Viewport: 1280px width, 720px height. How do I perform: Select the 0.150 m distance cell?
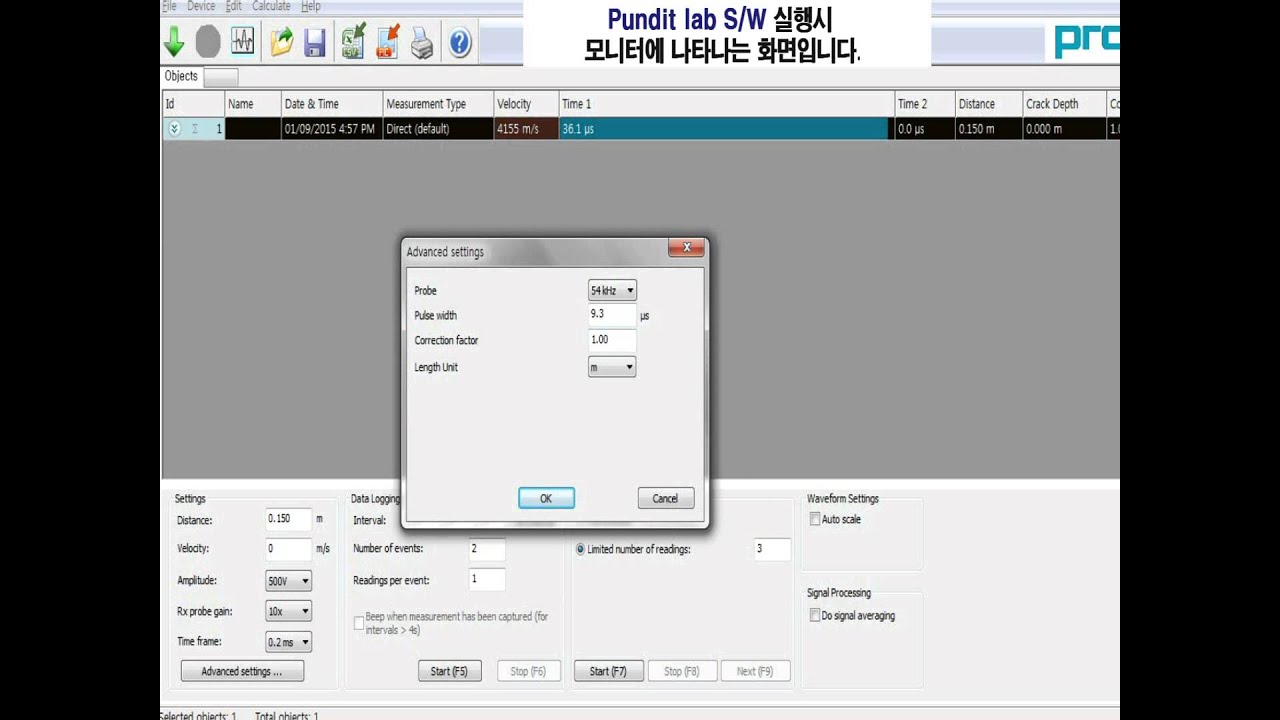tap(989, 129)
